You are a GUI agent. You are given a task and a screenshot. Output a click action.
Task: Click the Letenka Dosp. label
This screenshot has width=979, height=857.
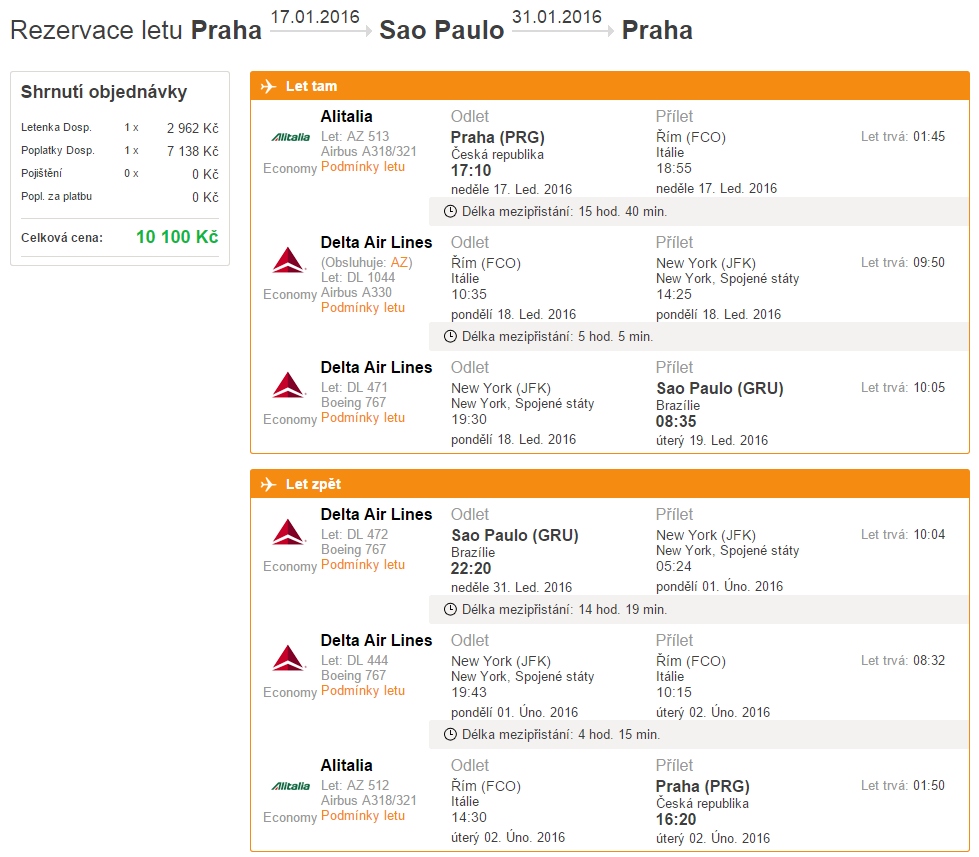point(56,127)
